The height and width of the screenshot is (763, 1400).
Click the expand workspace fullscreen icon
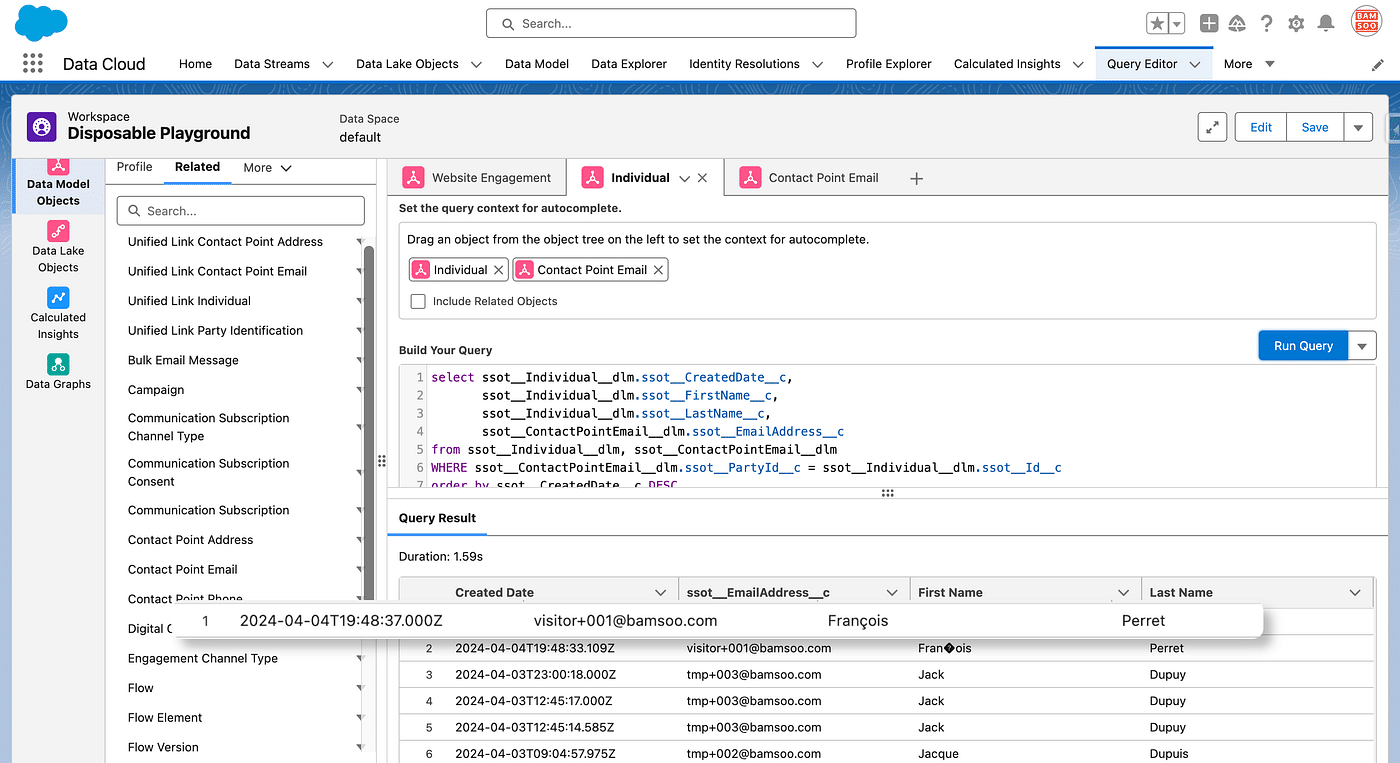pos(1212,127)
